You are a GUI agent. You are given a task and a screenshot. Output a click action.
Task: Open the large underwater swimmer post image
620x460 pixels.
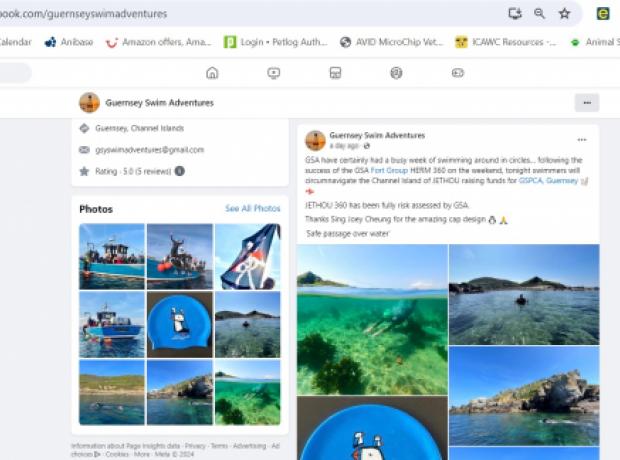[x=372, y=320]
